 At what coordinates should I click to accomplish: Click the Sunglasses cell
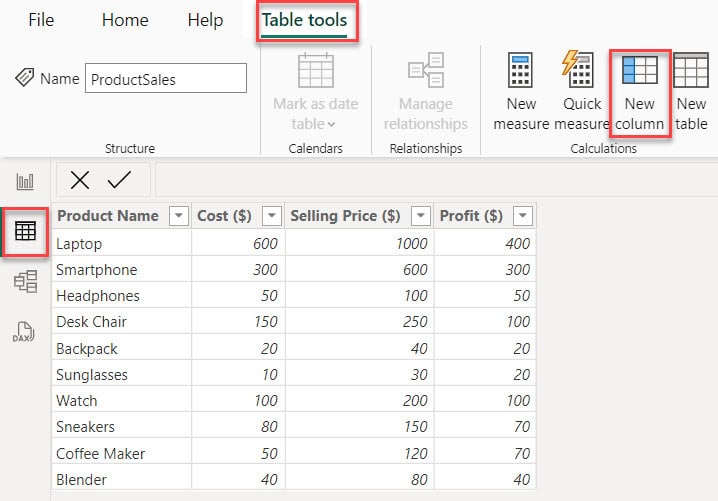[122, 375]
